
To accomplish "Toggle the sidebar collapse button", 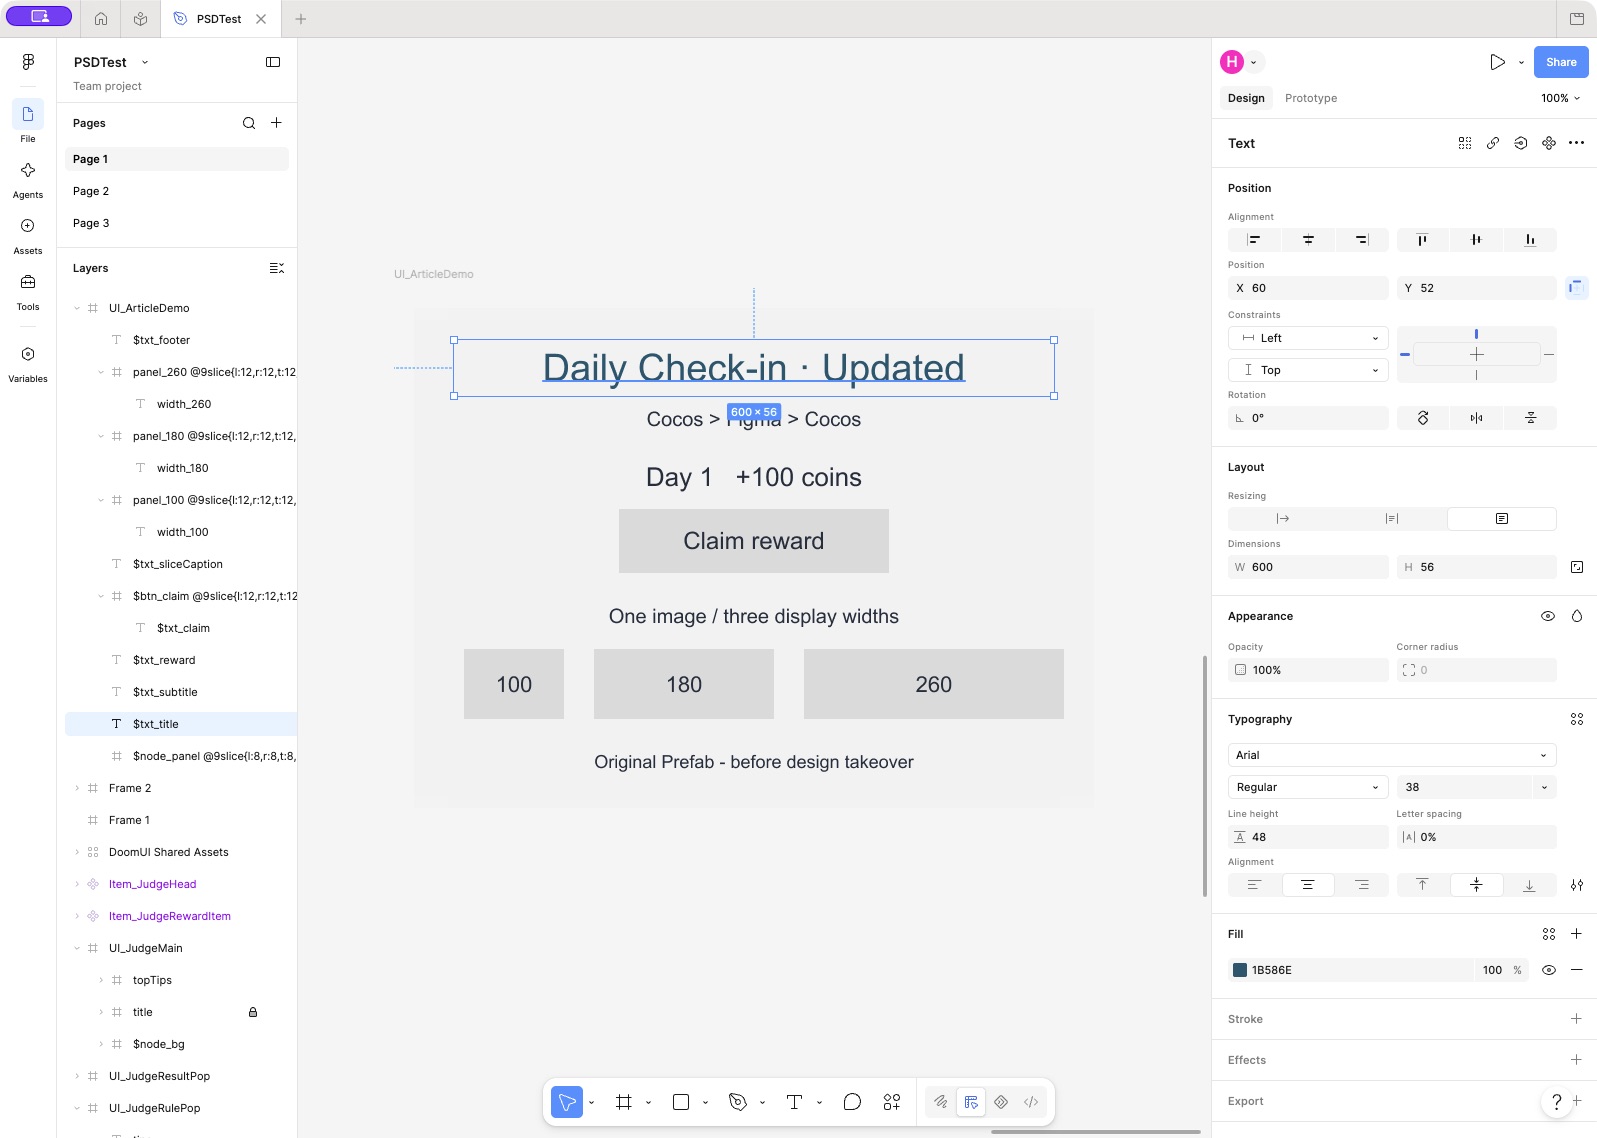I will [273, 62].
